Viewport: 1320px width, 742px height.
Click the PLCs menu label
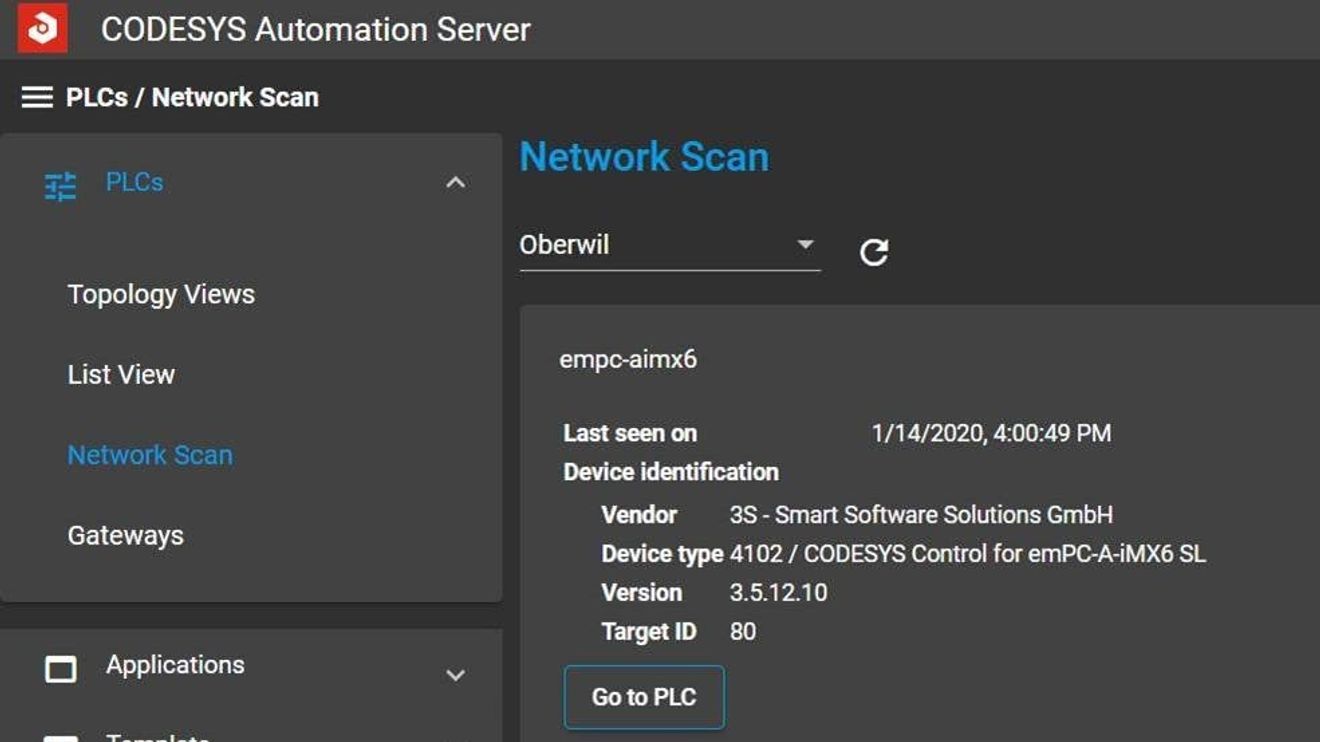(134, 182)
